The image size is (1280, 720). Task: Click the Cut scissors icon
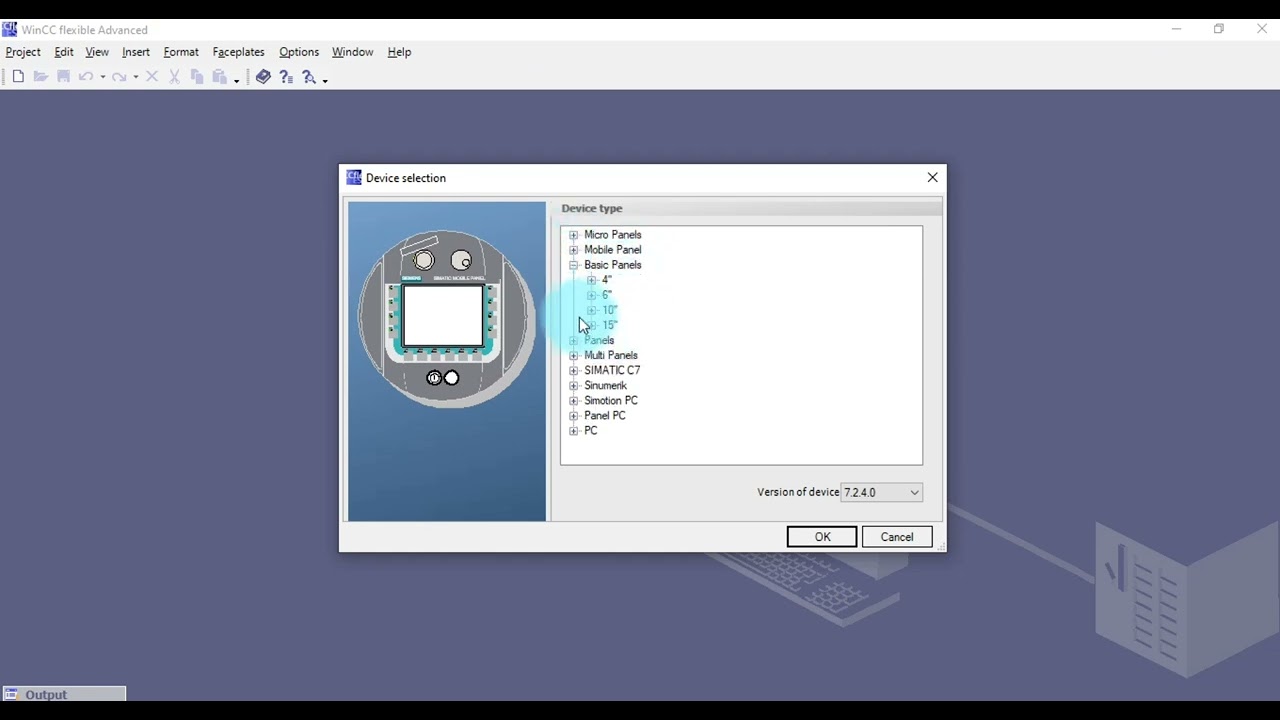point(174,77)
